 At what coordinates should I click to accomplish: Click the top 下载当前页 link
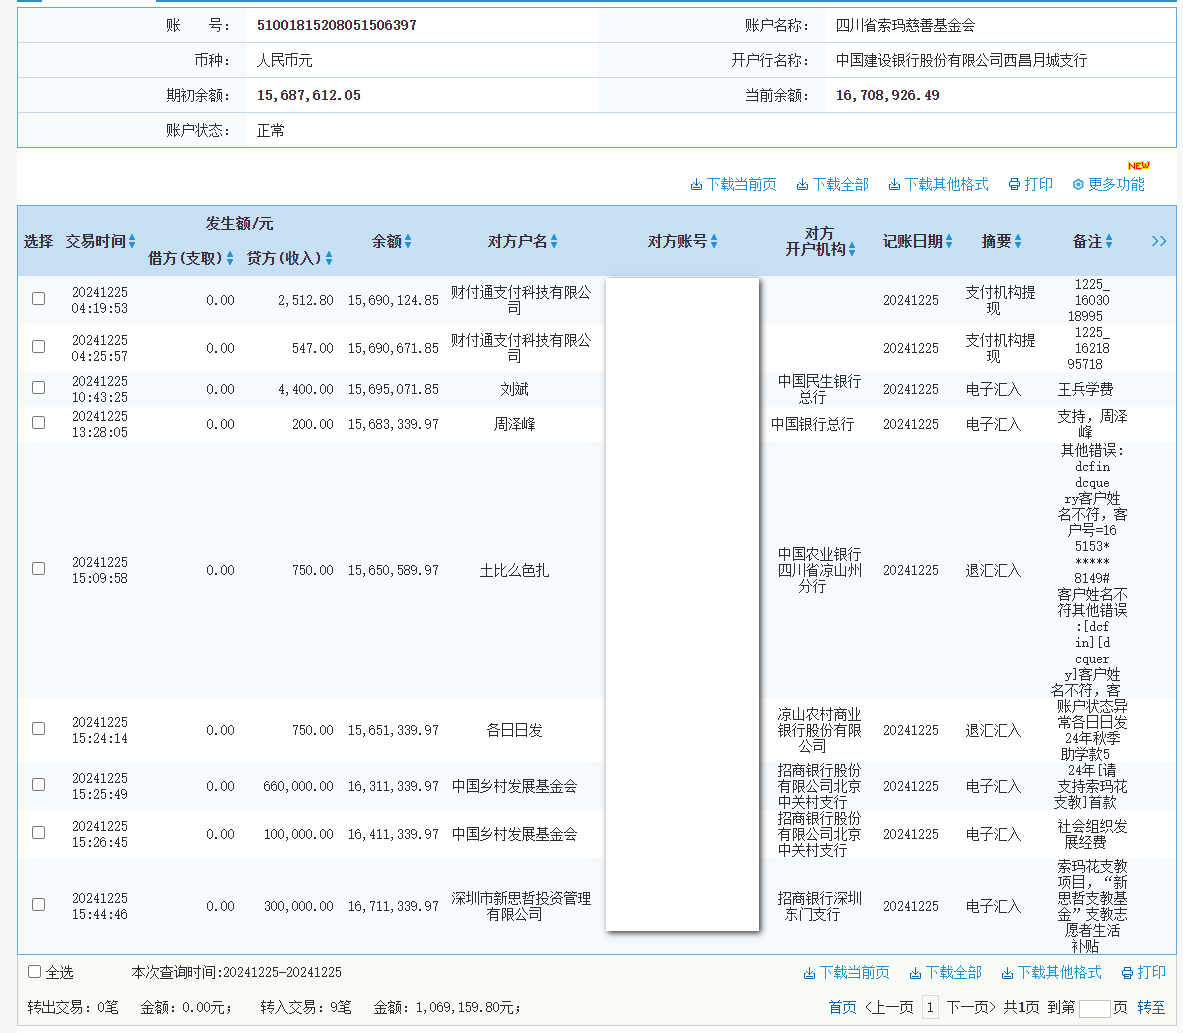[742, 185]
